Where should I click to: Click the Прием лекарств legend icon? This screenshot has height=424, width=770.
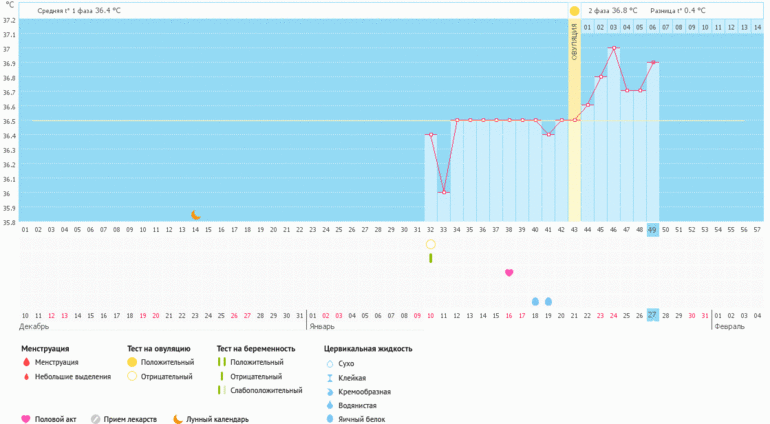coord(96,419)
